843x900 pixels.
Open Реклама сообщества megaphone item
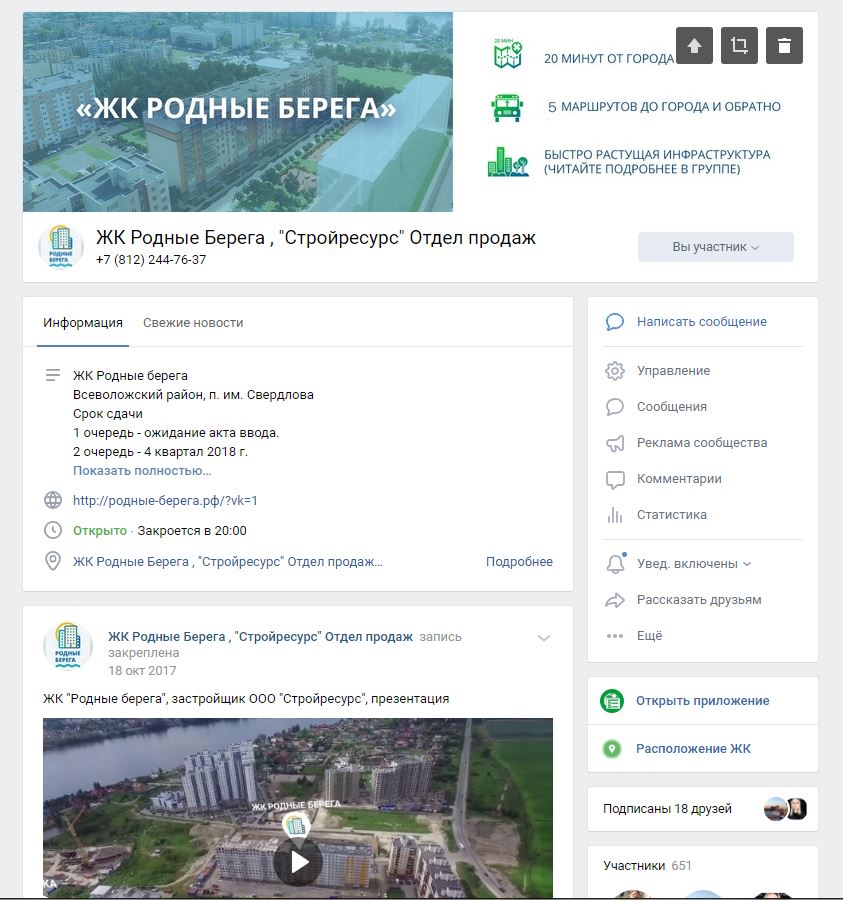click(701, 443)
